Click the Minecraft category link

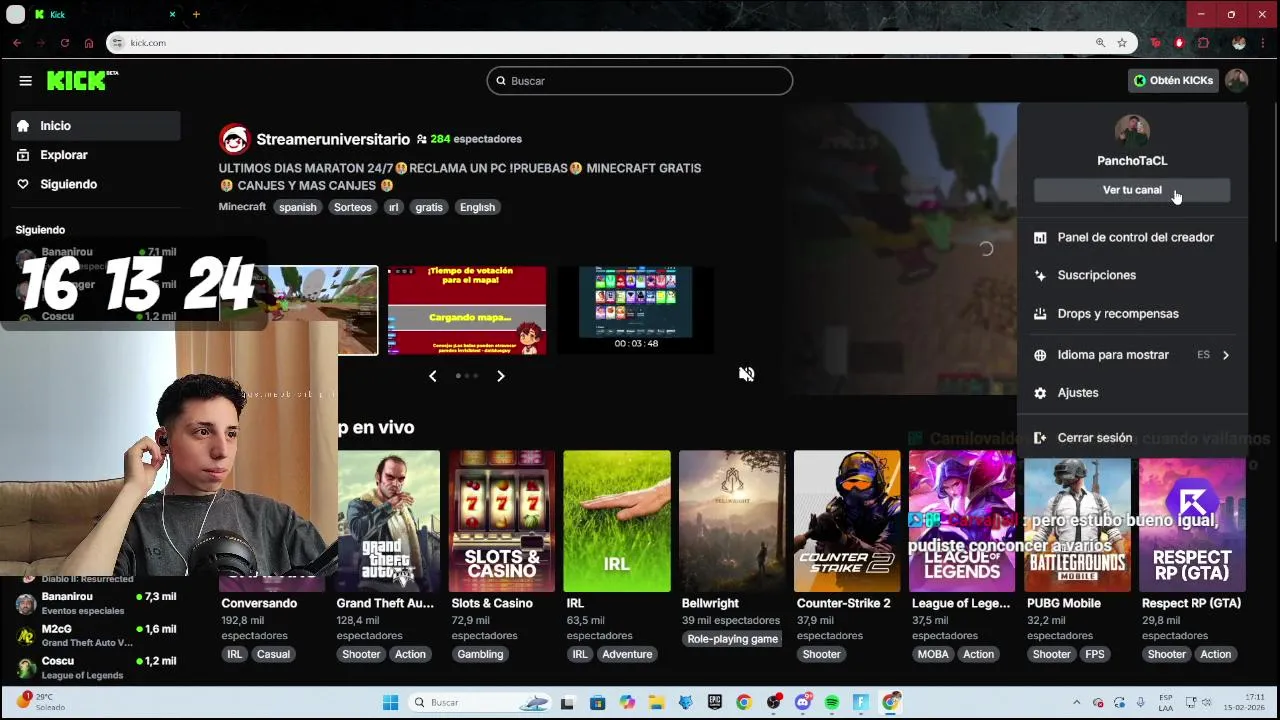click(242, 207)
